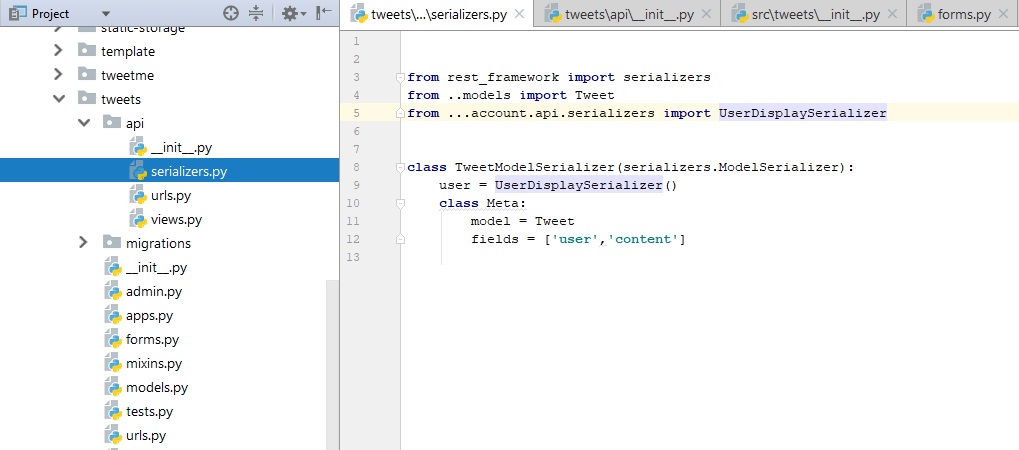Click the 'content' string in fields

643,239
